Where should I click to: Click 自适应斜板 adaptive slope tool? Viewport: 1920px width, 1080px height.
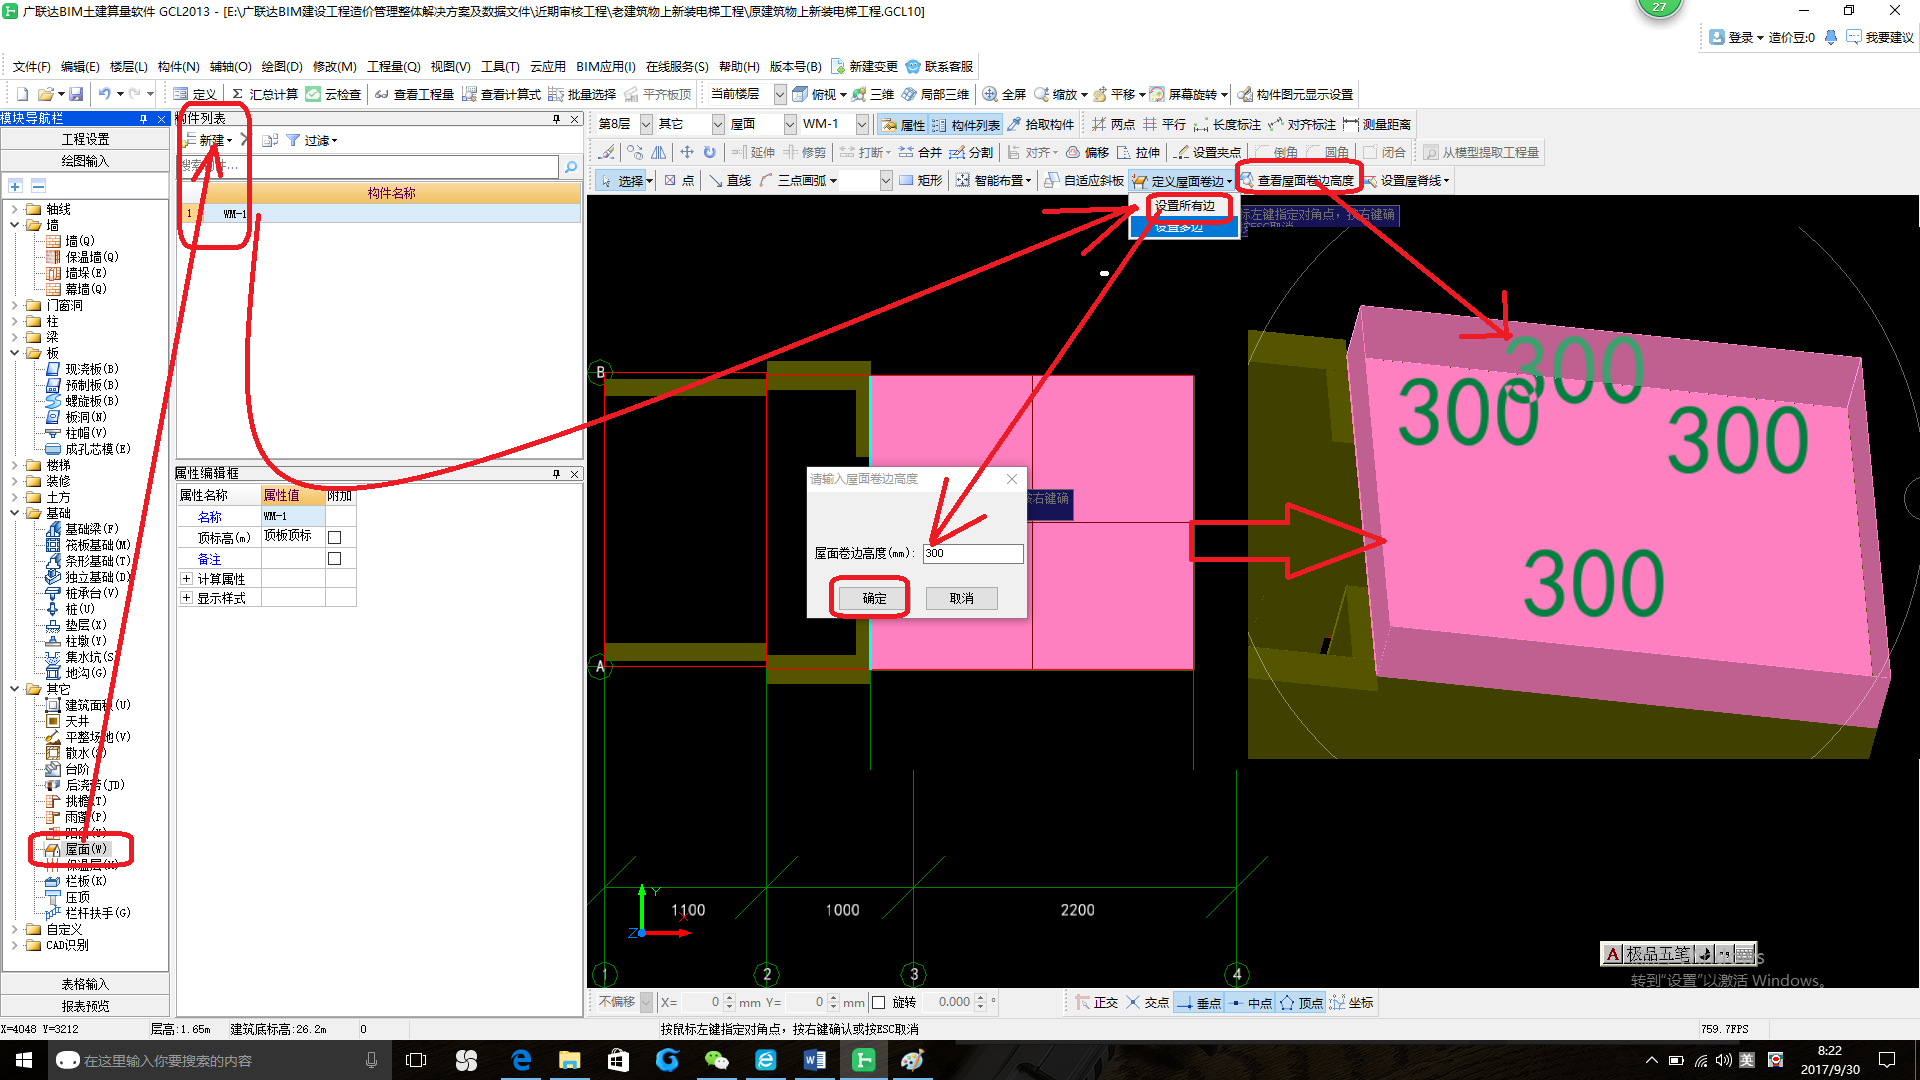pos(1084,180)
